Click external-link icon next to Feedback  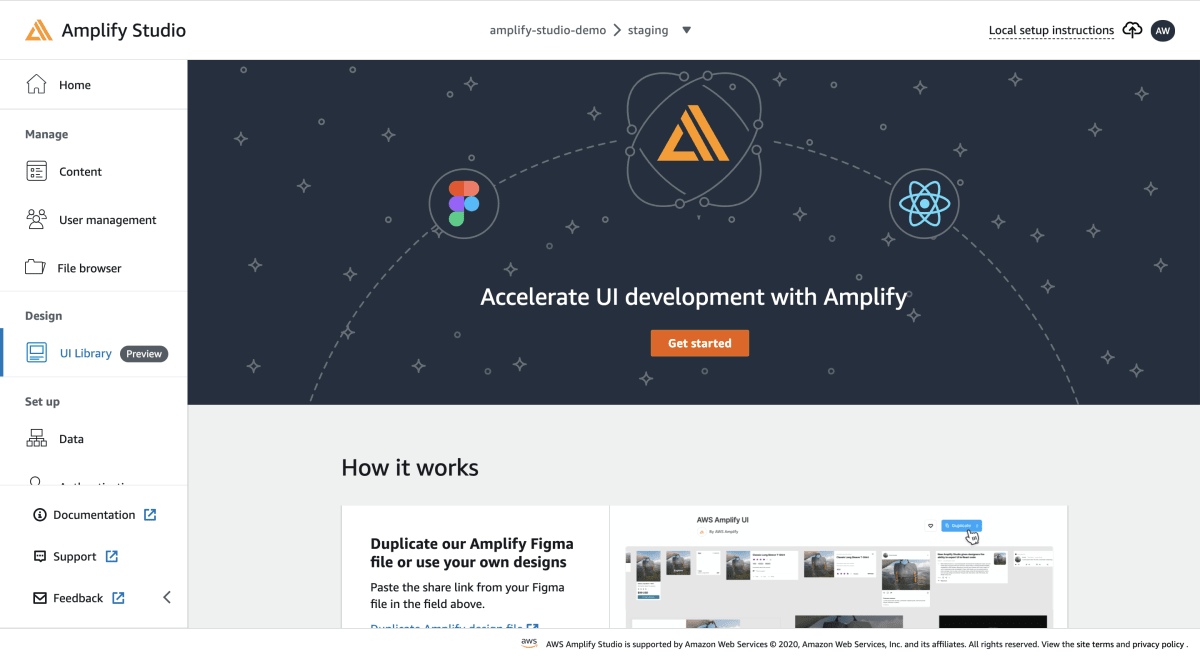tap(118, 598)
